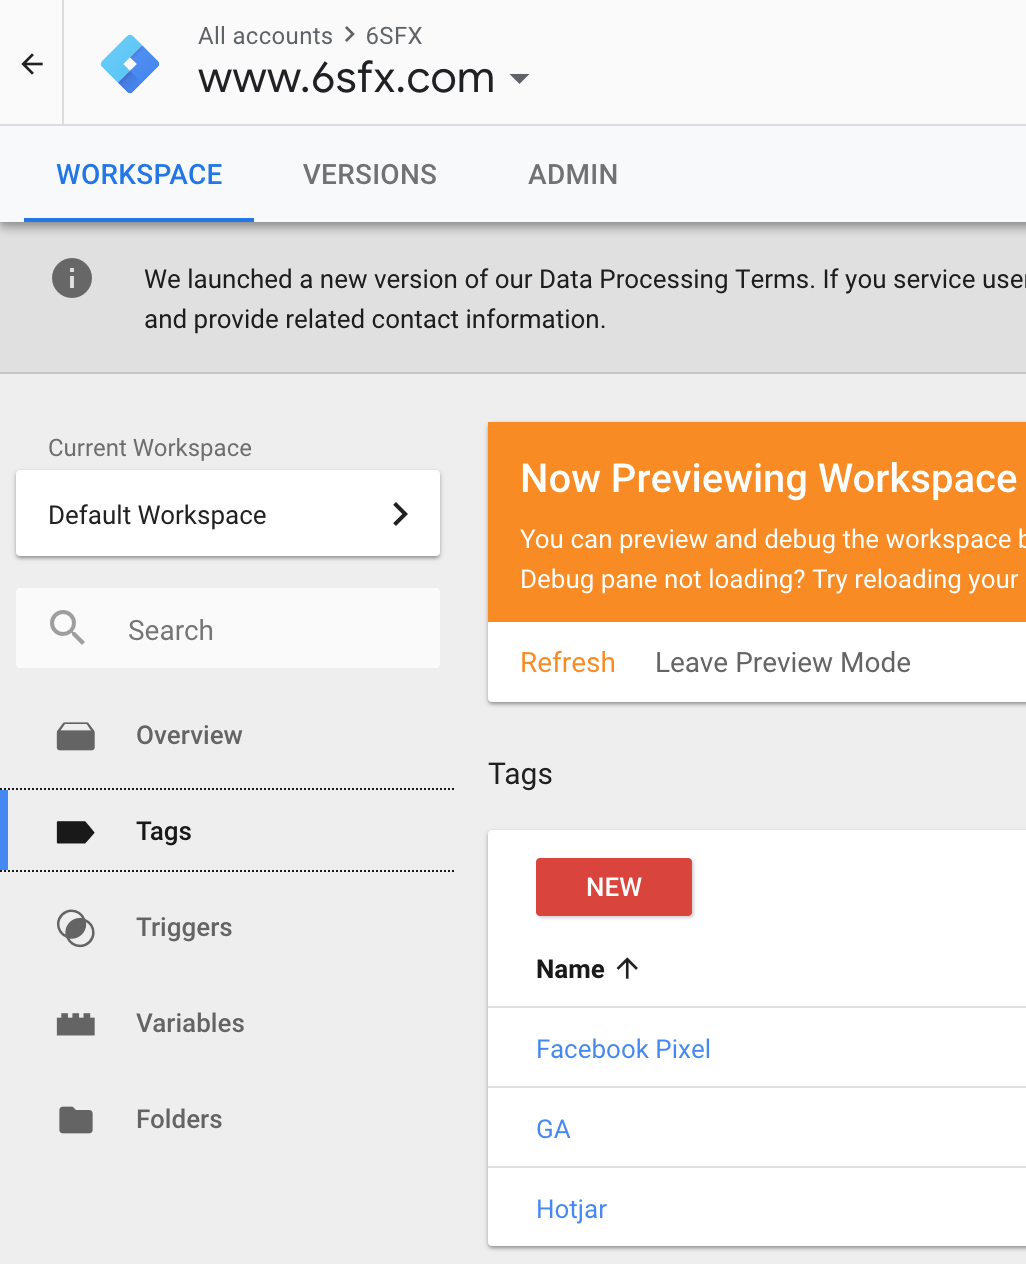Click the sort arrow beside Name
Screen dimensions: 1026x1264
627,968
